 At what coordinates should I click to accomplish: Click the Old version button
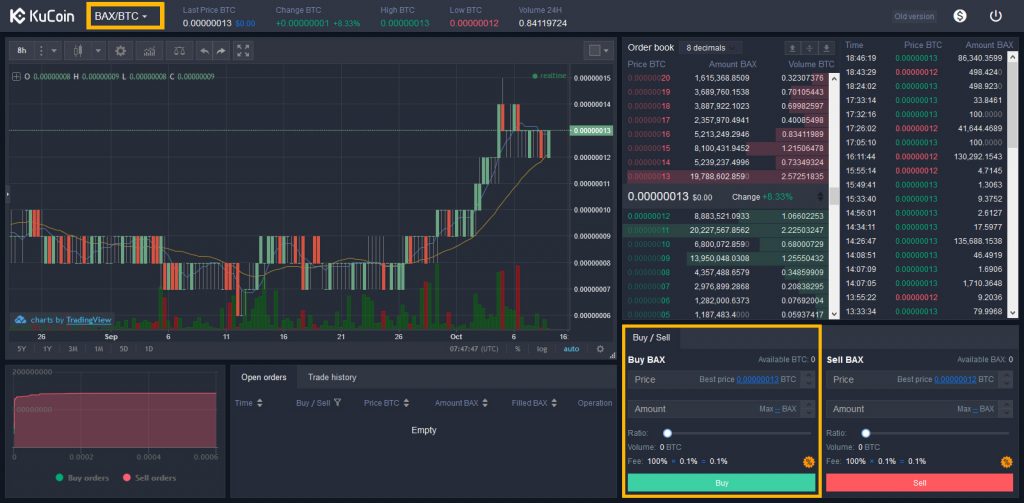[915, 16]
